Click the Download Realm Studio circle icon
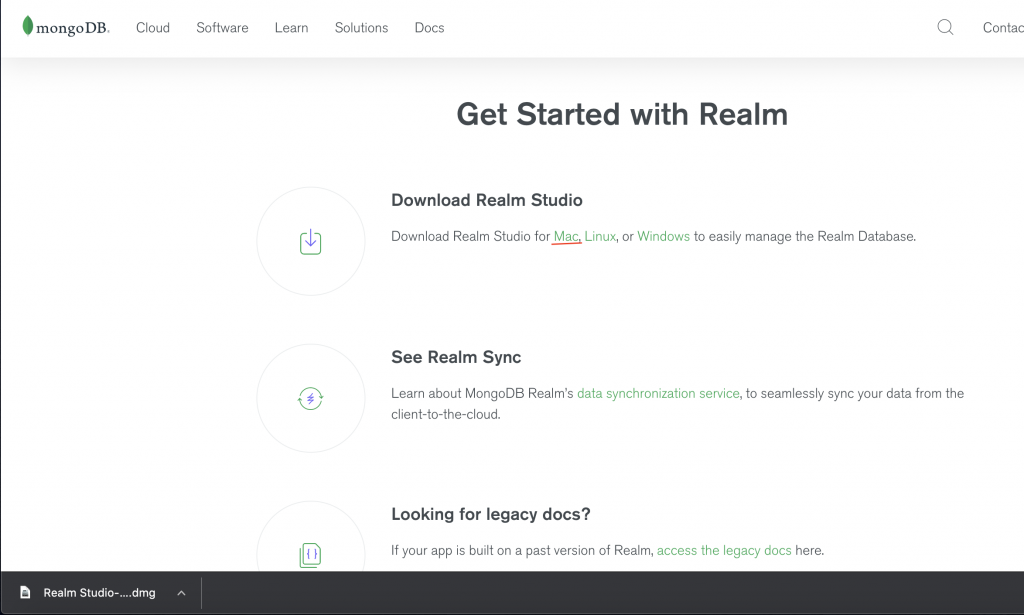Viewport: 1024px width, 615px height. [310, 242]
